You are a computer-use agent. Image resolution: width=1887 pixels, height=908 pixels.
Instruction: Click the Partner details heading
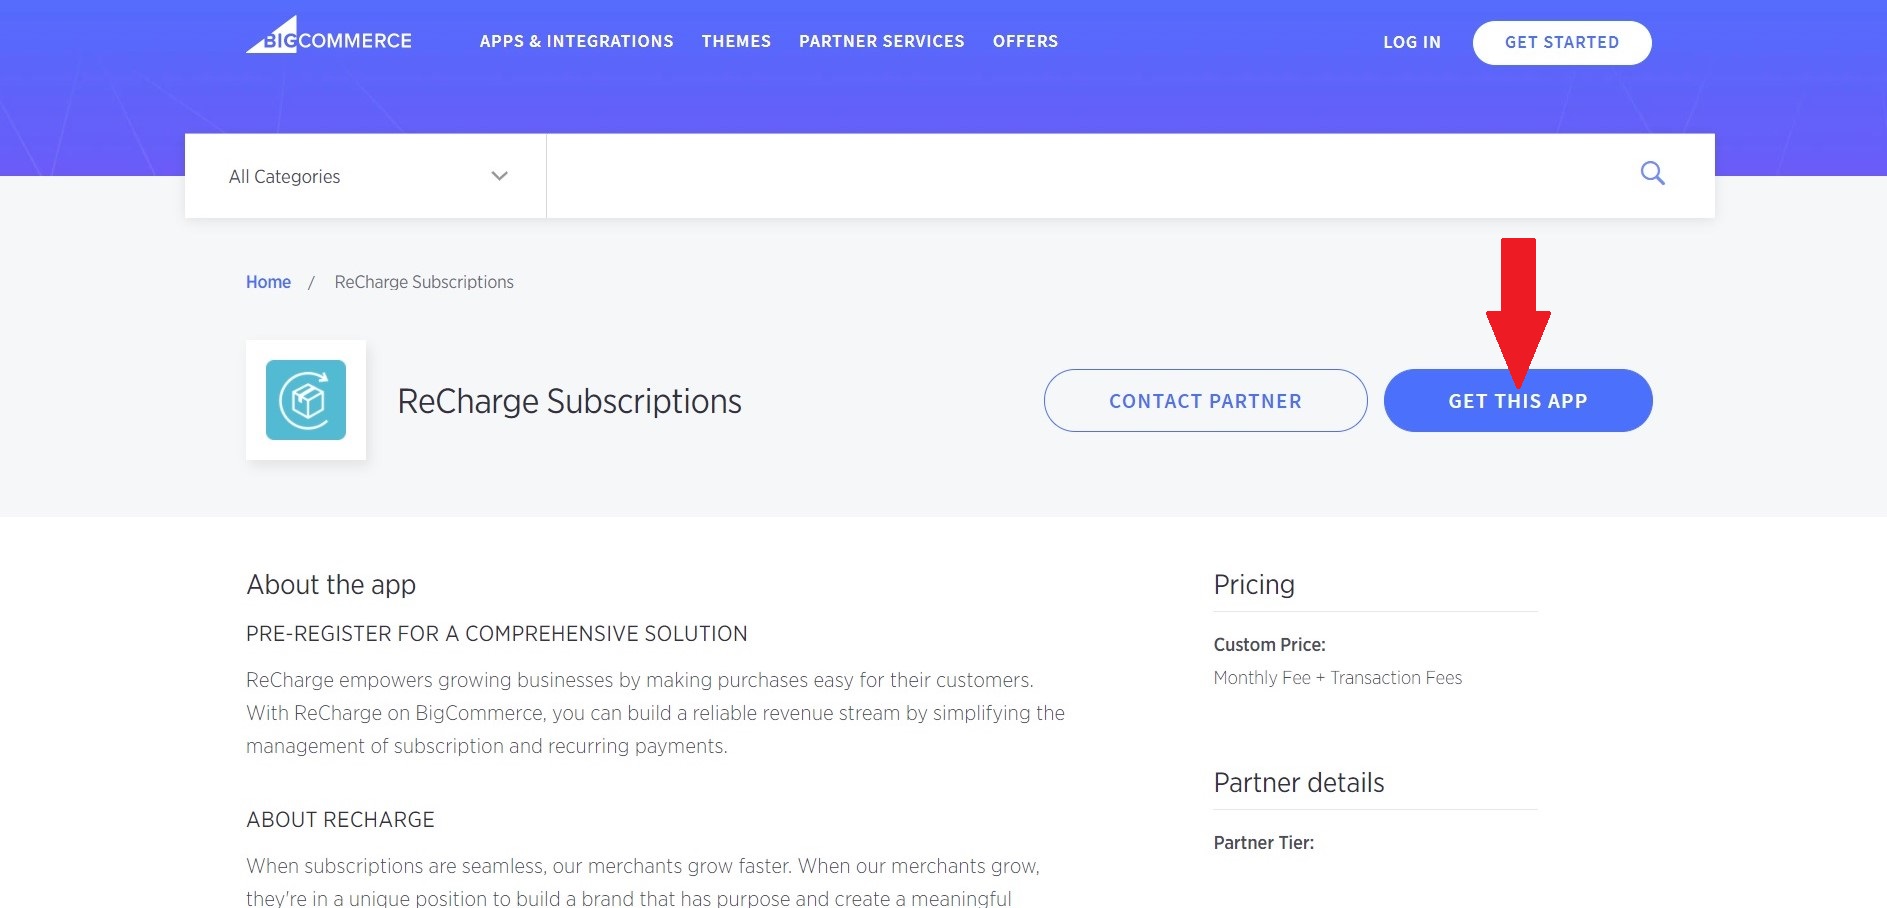(x=1298, y=783)
